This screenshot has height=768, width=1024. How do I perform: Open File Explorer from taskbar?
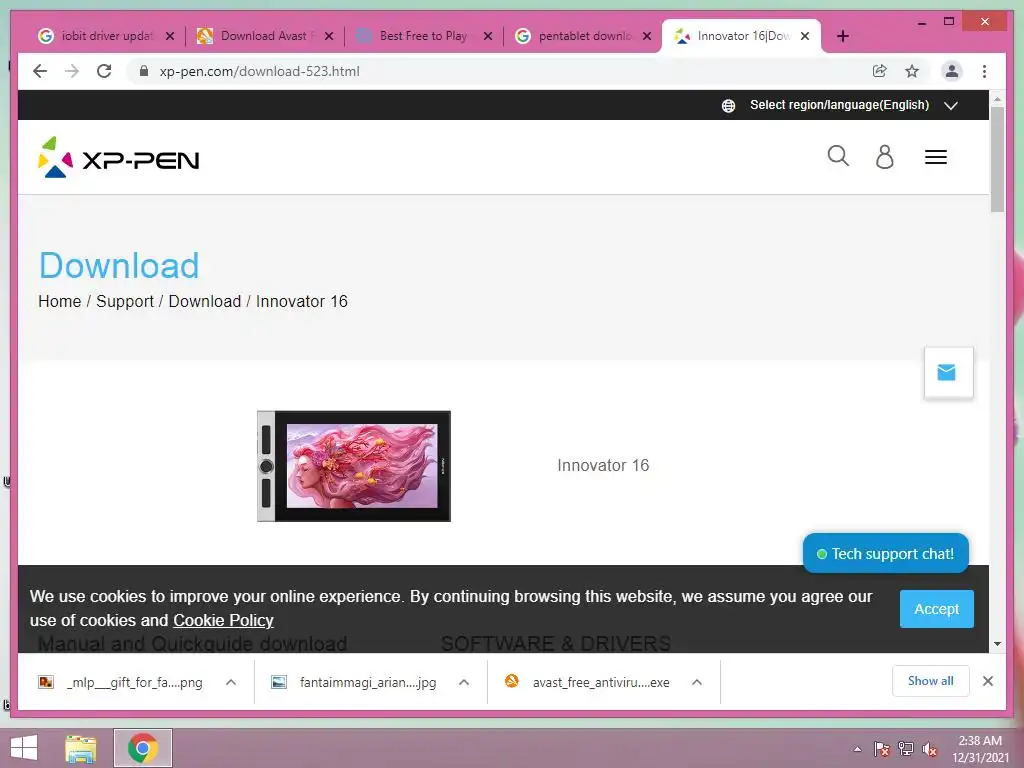(81, 748)
